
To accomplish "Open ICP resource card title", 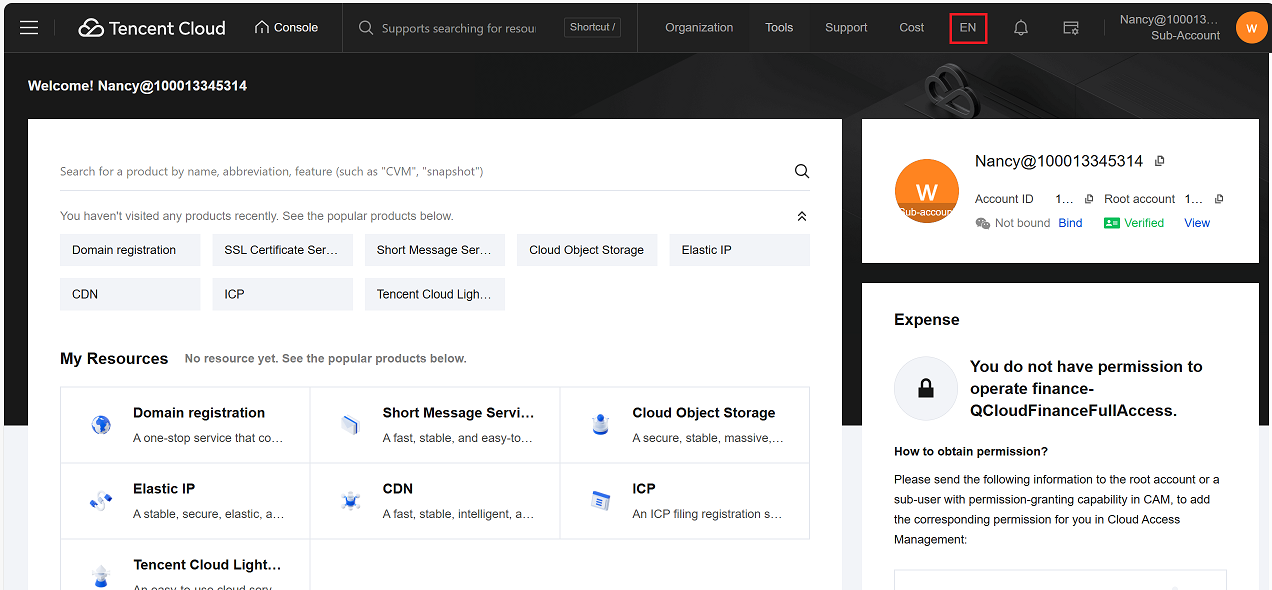I will (x=644, y=489).
